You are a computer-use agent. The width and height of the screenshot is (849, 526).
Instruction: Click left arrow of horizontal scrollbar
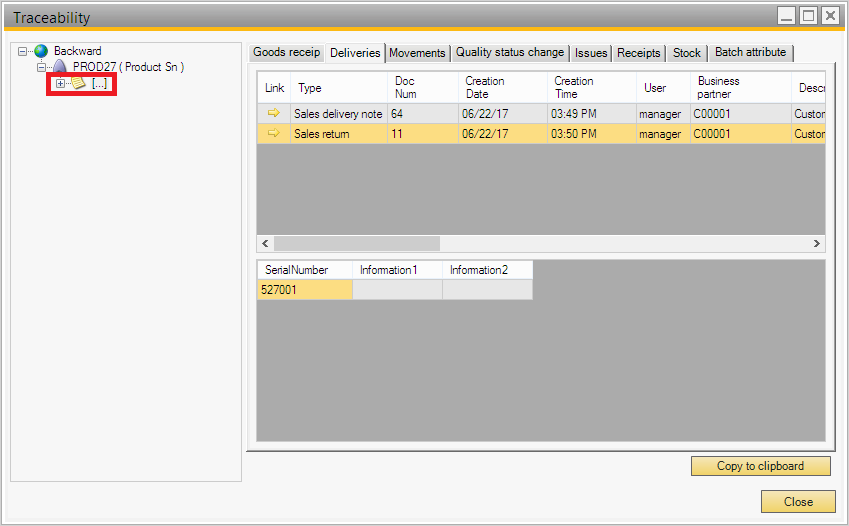coord(266,243)
